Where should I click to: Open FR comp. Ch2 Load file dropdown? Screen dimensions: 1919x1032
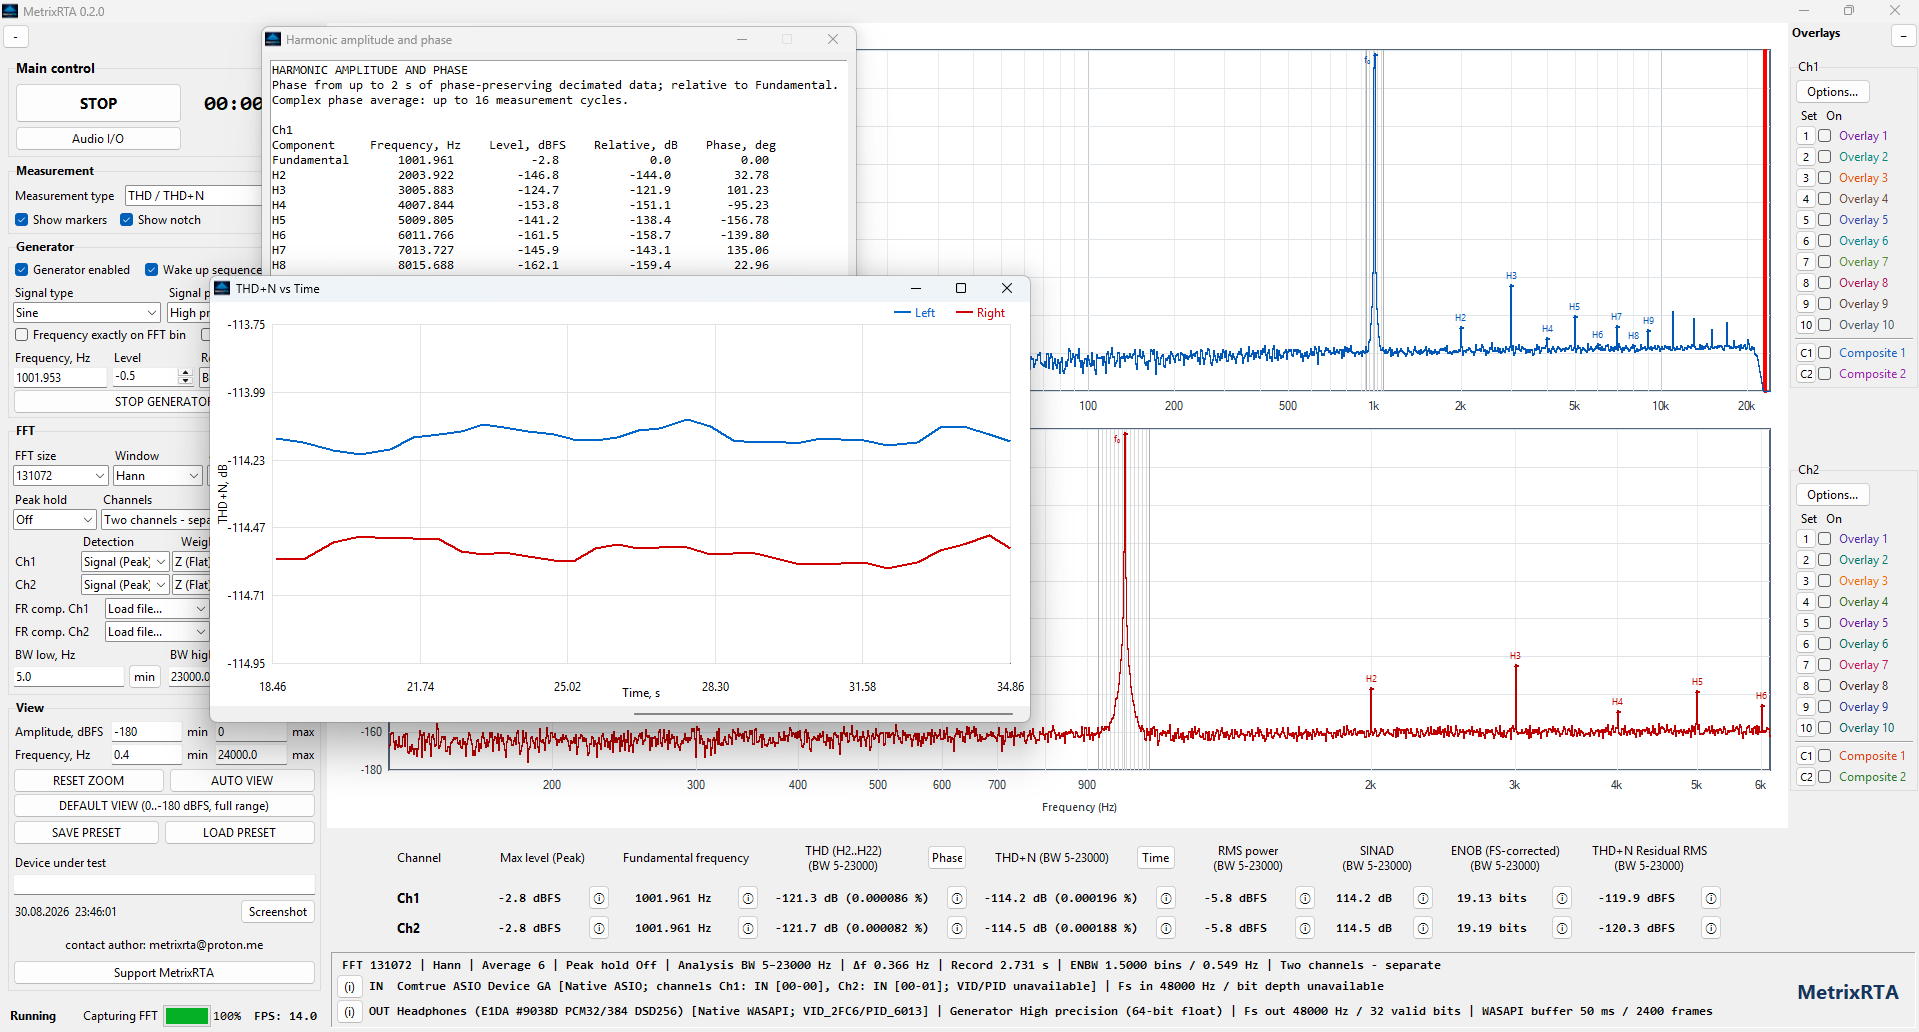tap(156, 632)
